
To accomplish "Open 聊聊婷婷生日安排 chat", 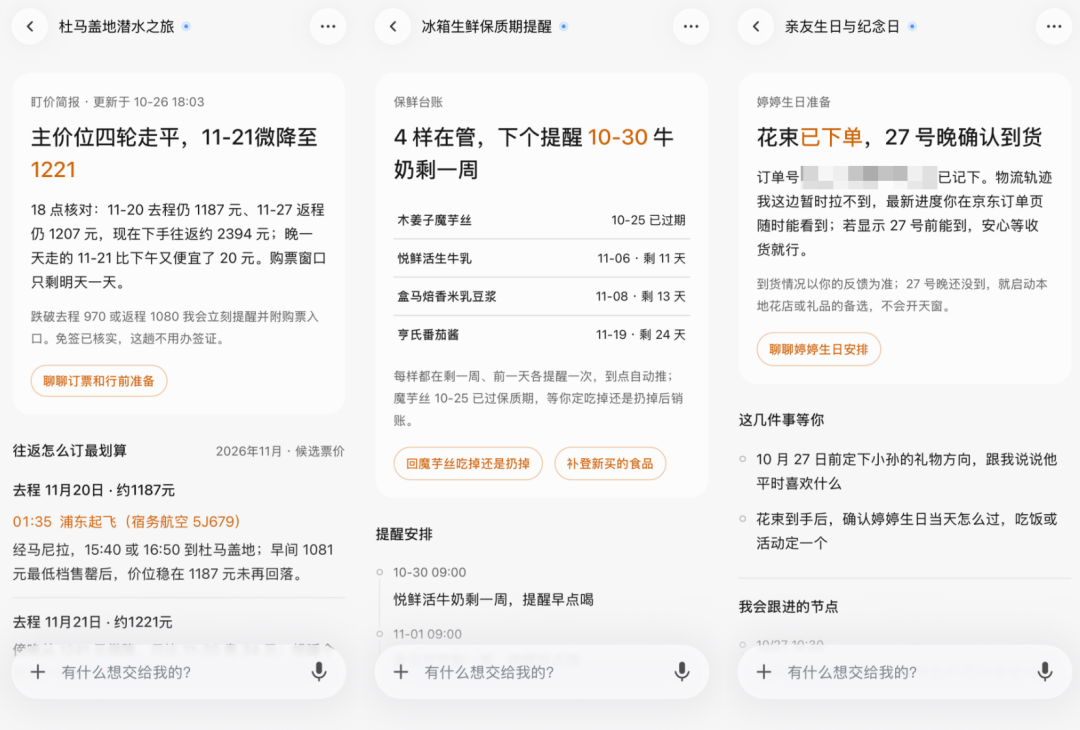I will coord(818,349).
